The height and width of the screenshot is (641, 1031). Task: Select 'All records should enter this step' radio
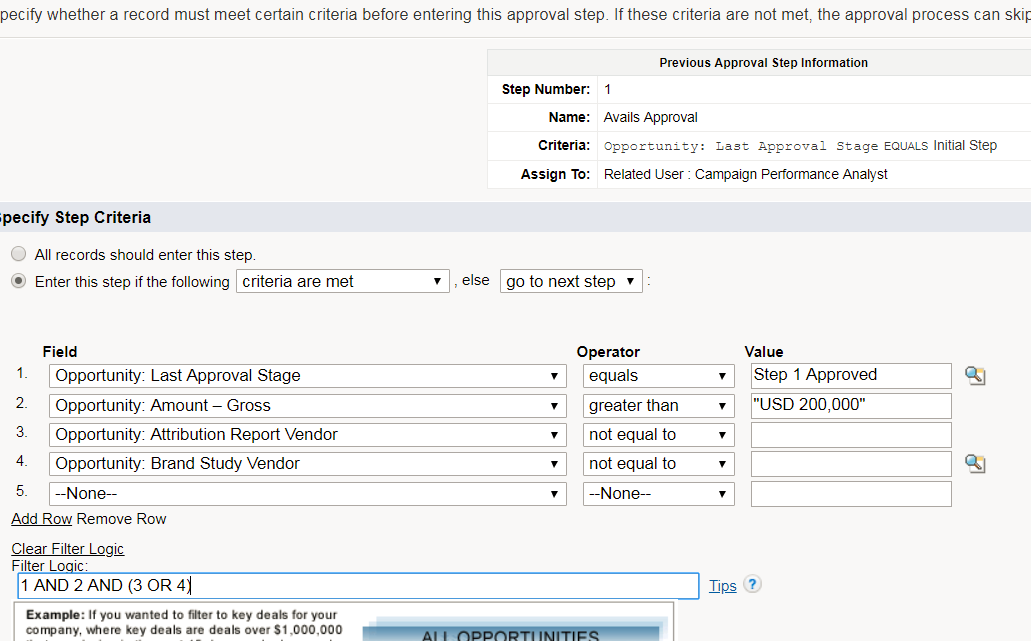tap(19, 254)
